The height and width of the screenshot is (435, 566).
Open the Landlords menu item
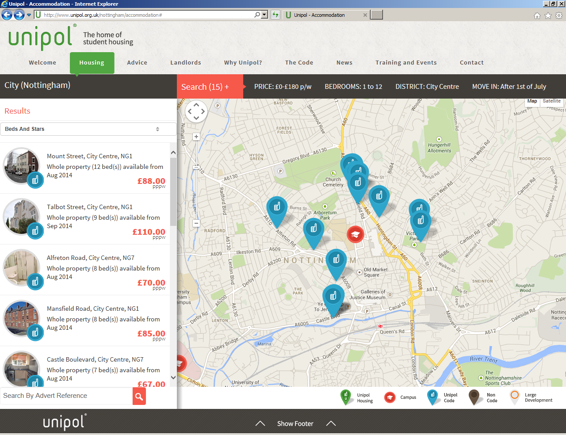[186, 62]
